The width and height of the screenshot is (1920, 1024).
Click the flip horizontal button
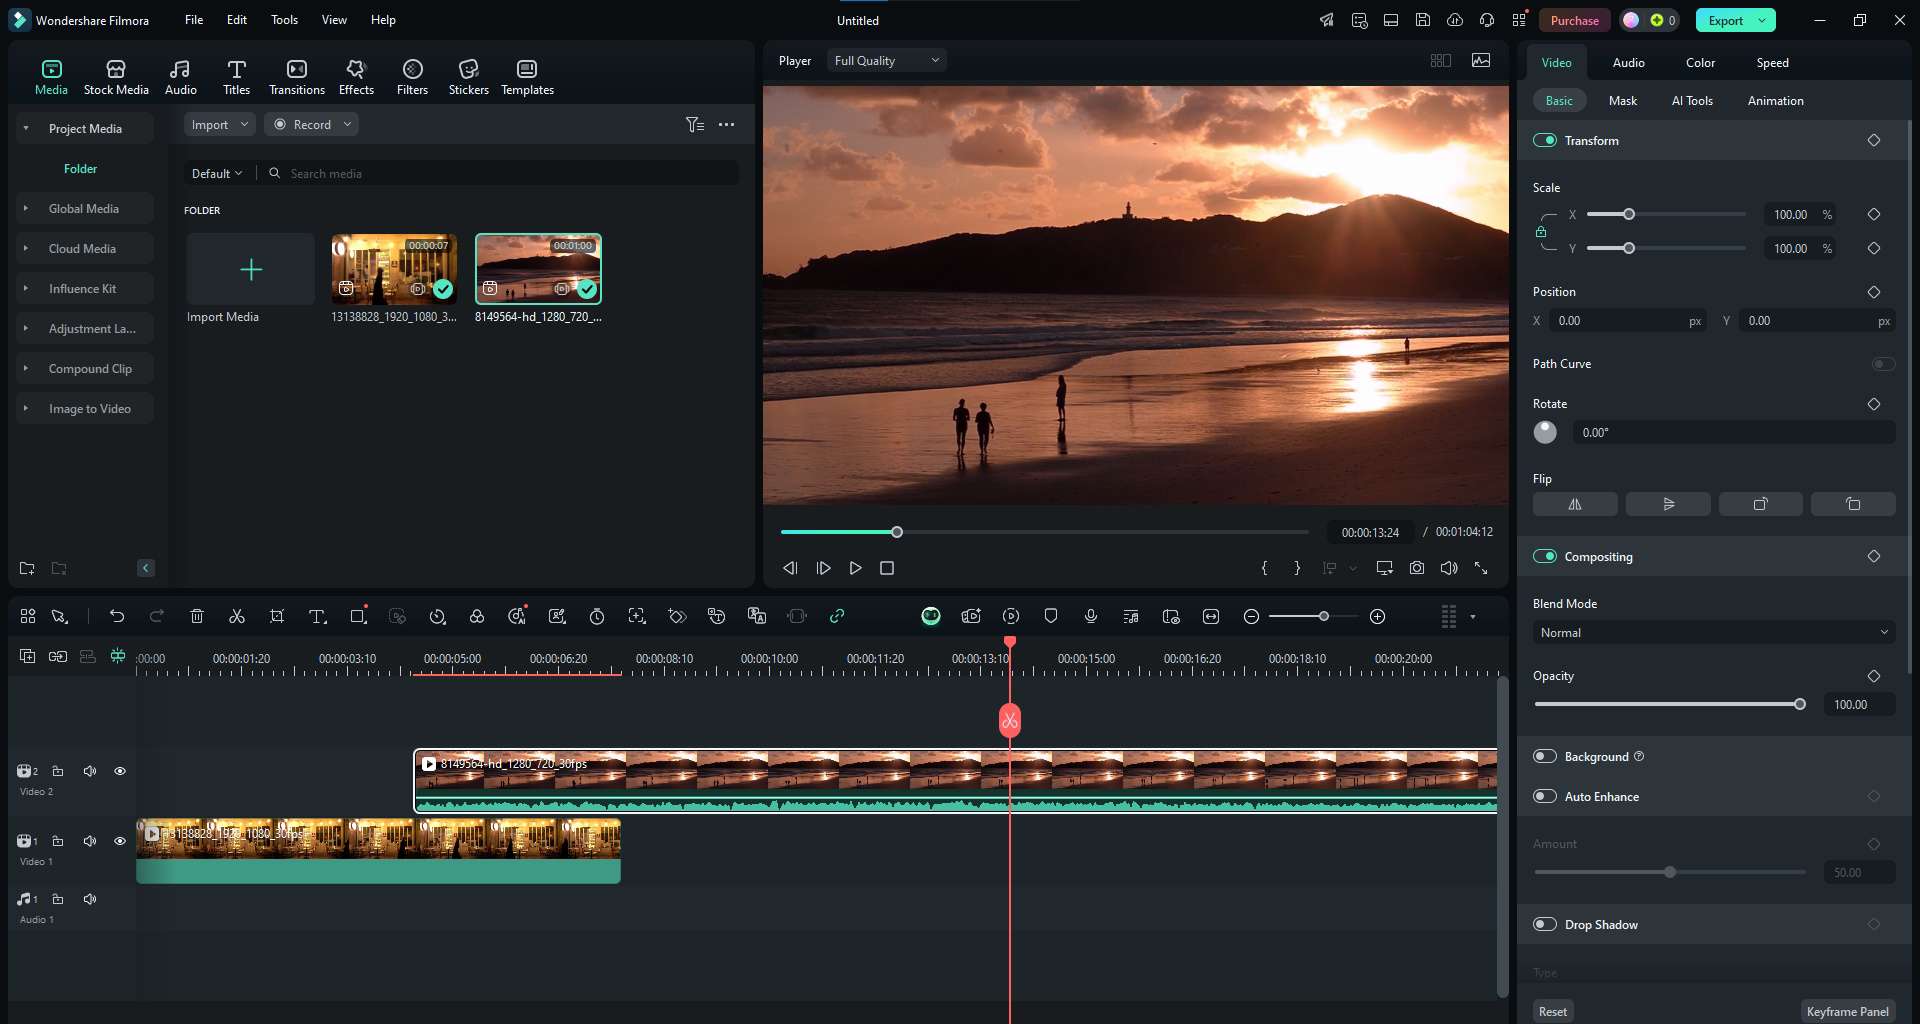1575,504
